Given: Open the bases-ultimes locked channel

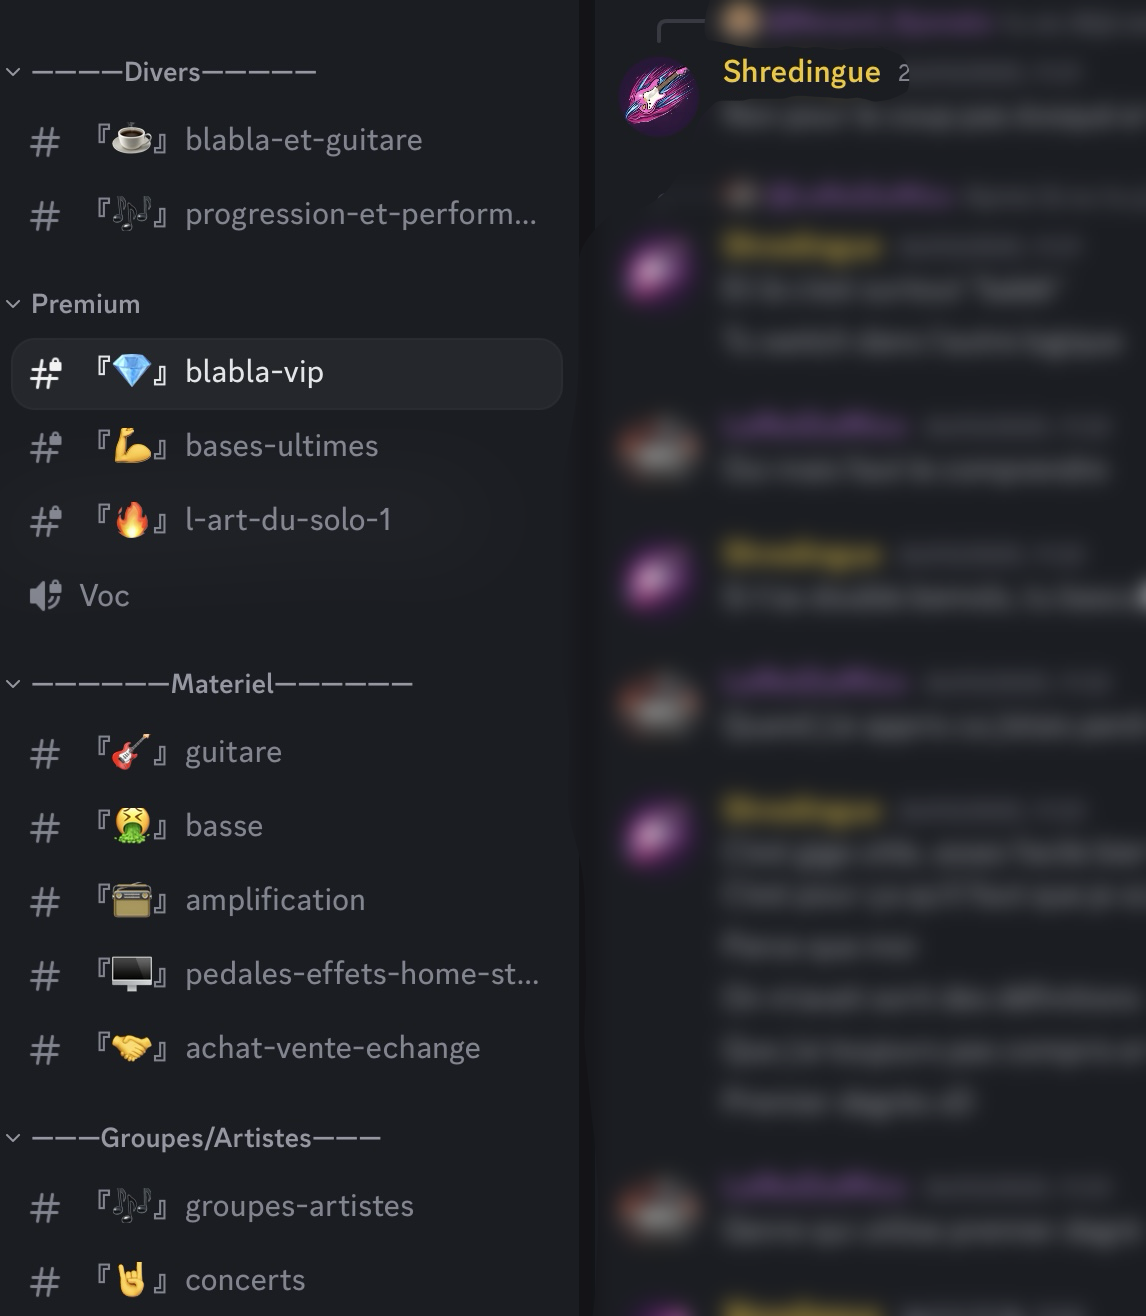Looking at the screenshot, I should [x=286, y=446].
